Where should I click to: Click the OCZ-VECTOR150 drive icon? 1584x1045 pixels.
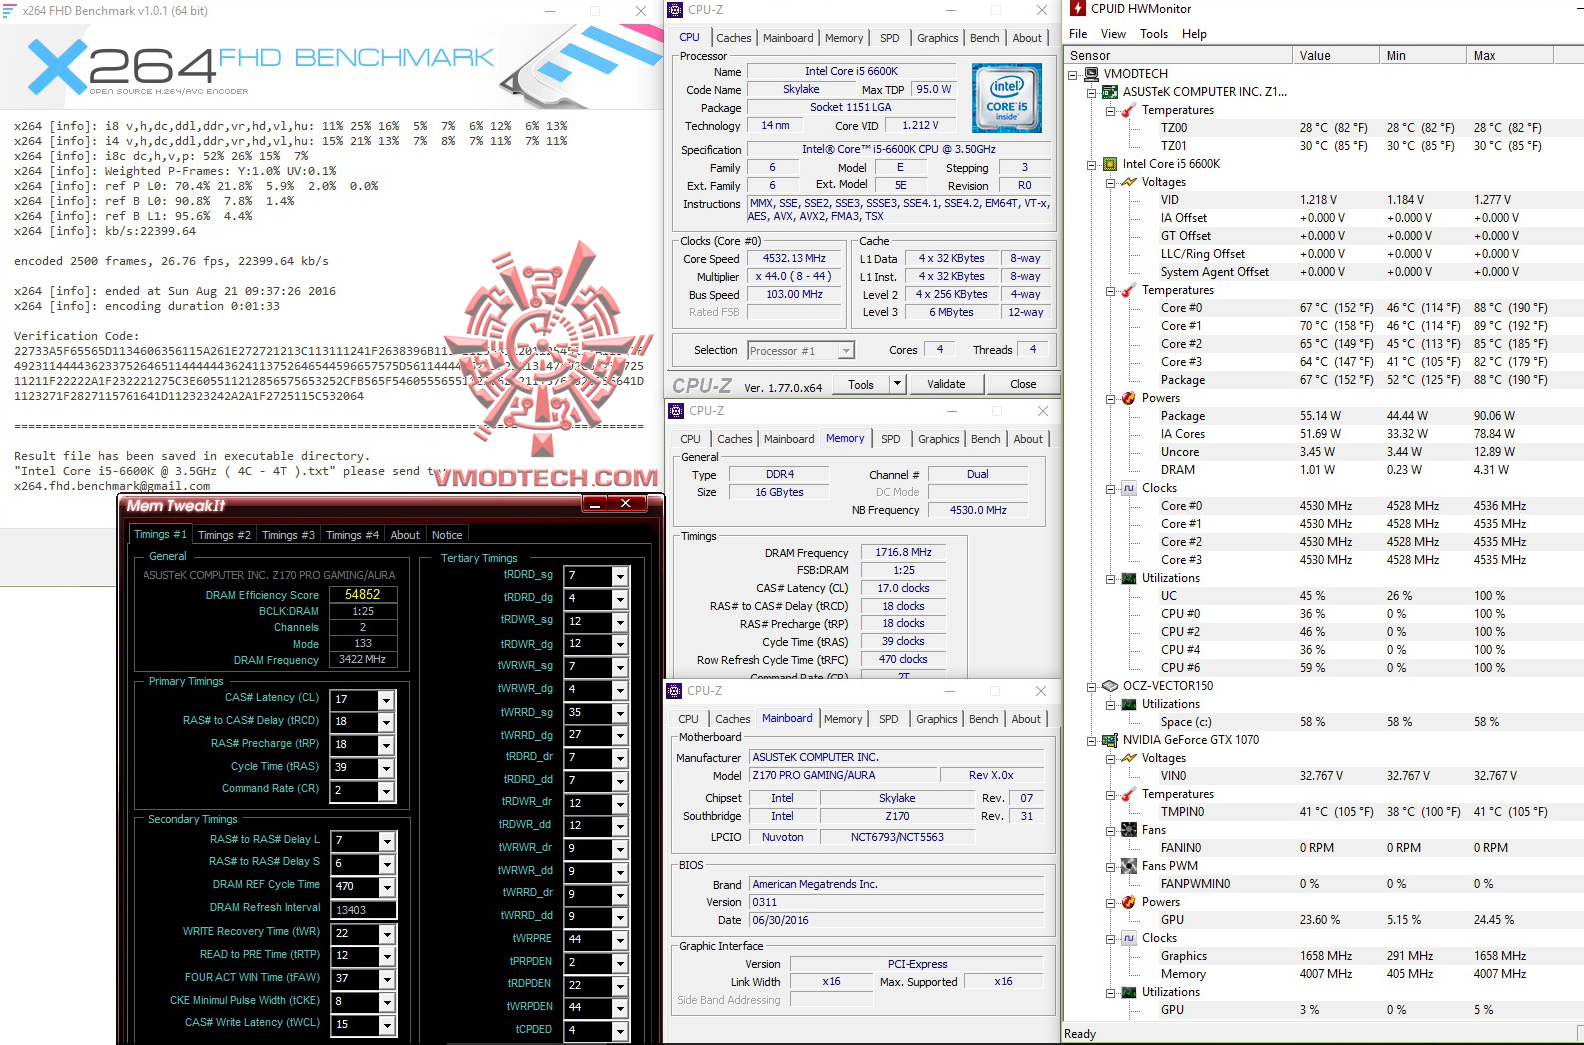click(1110, 686)
